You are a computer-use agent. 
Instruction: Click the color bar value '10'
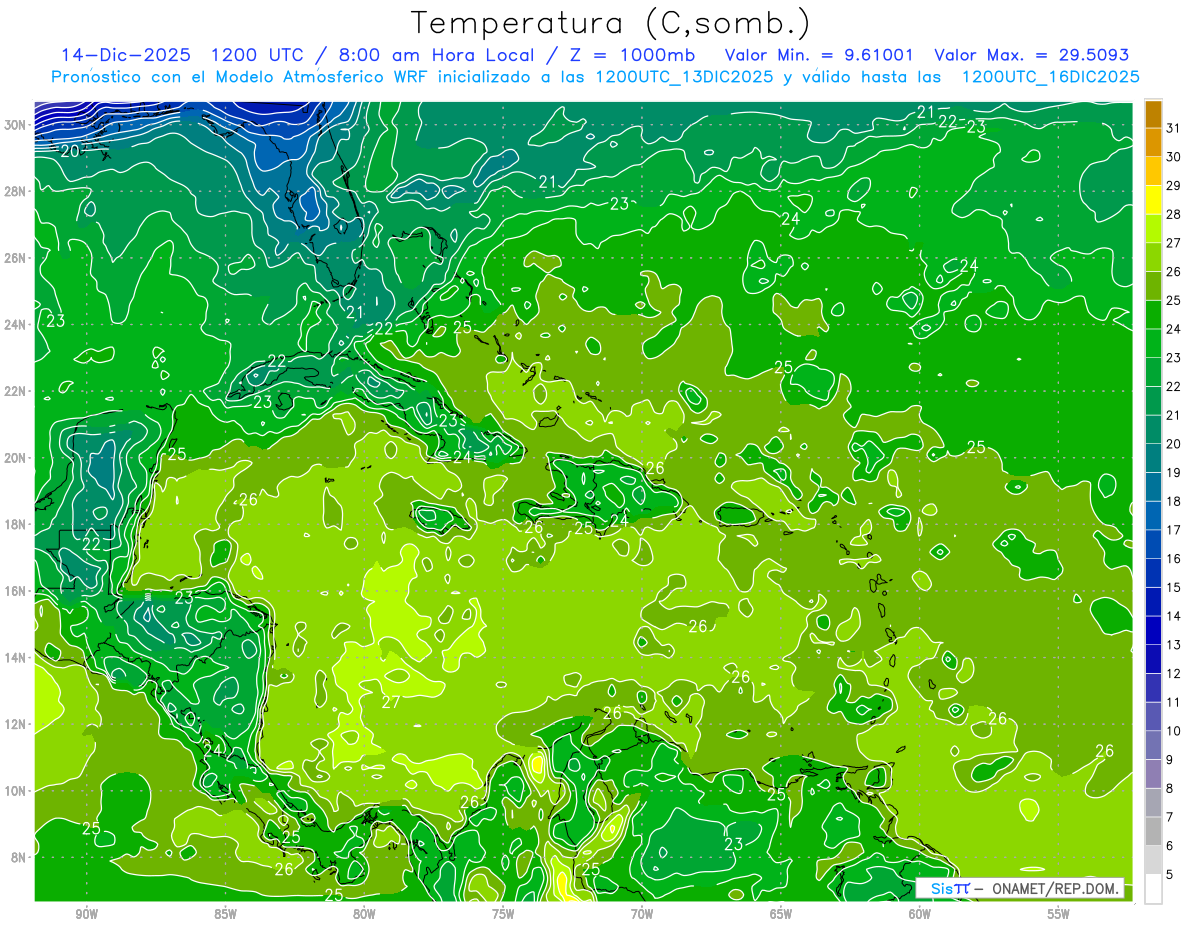tap(1174, 730)
